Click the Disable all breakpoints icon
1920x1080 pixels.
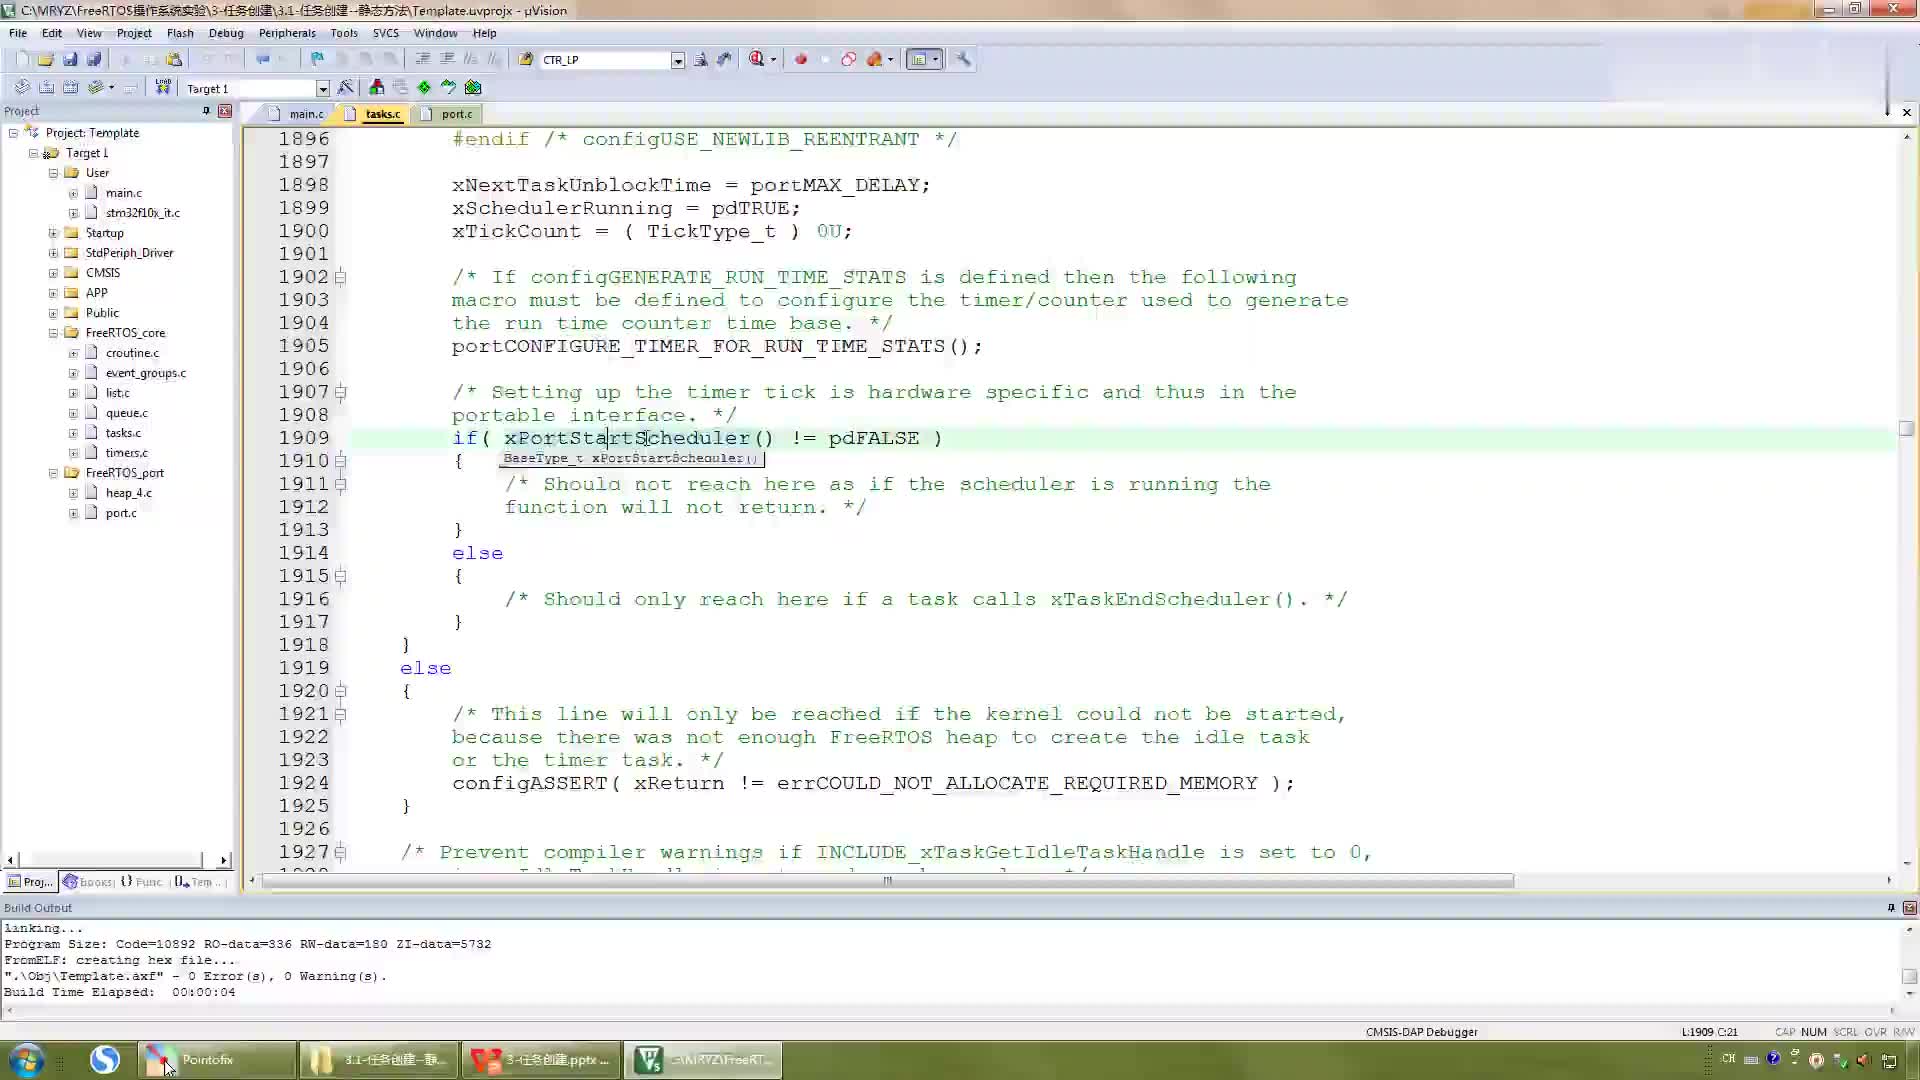coord(849,59)
